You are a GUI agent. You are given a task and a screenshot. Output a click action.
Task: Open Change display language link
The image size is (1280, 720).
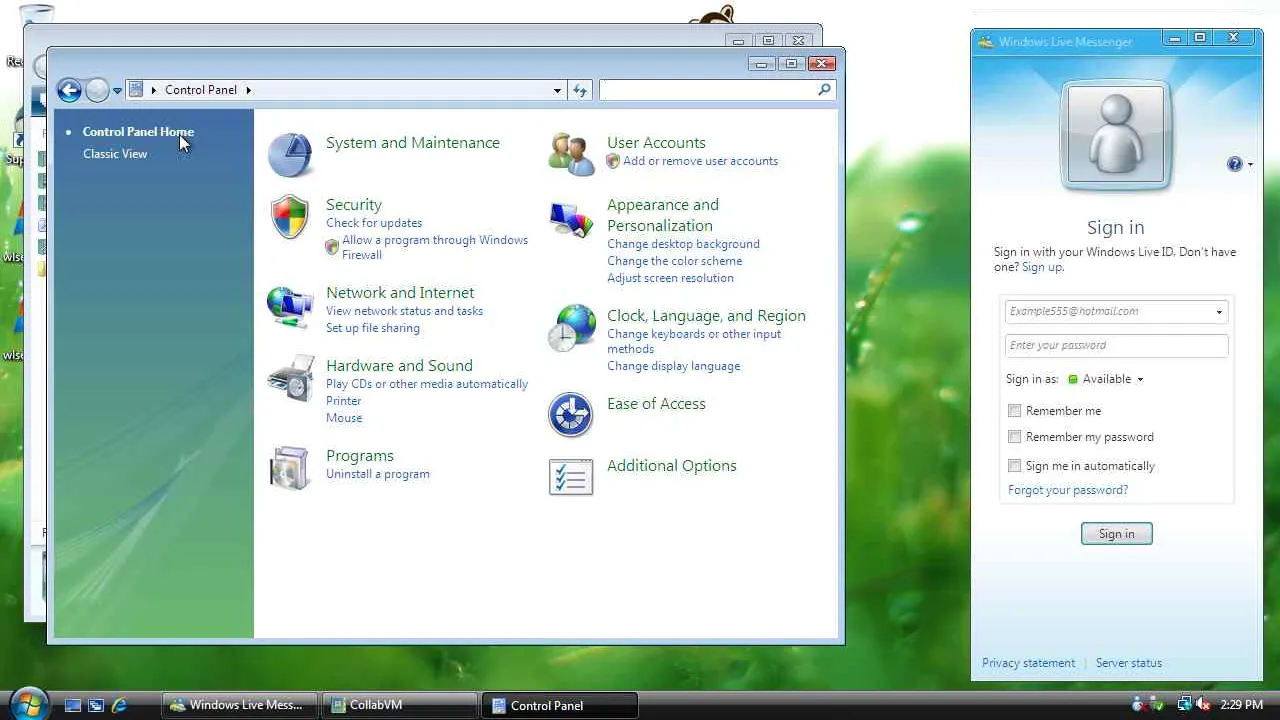(674, 366)
